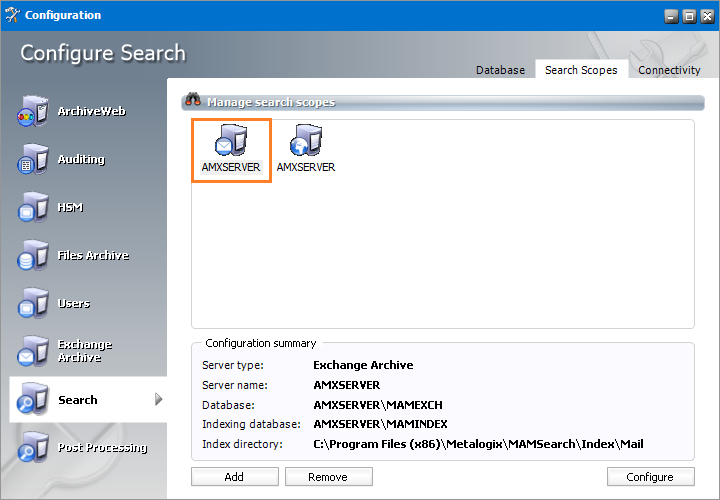This screenshot has width=720, height=500.
Task: Click the Users label
Action: (x=73, y=303)
